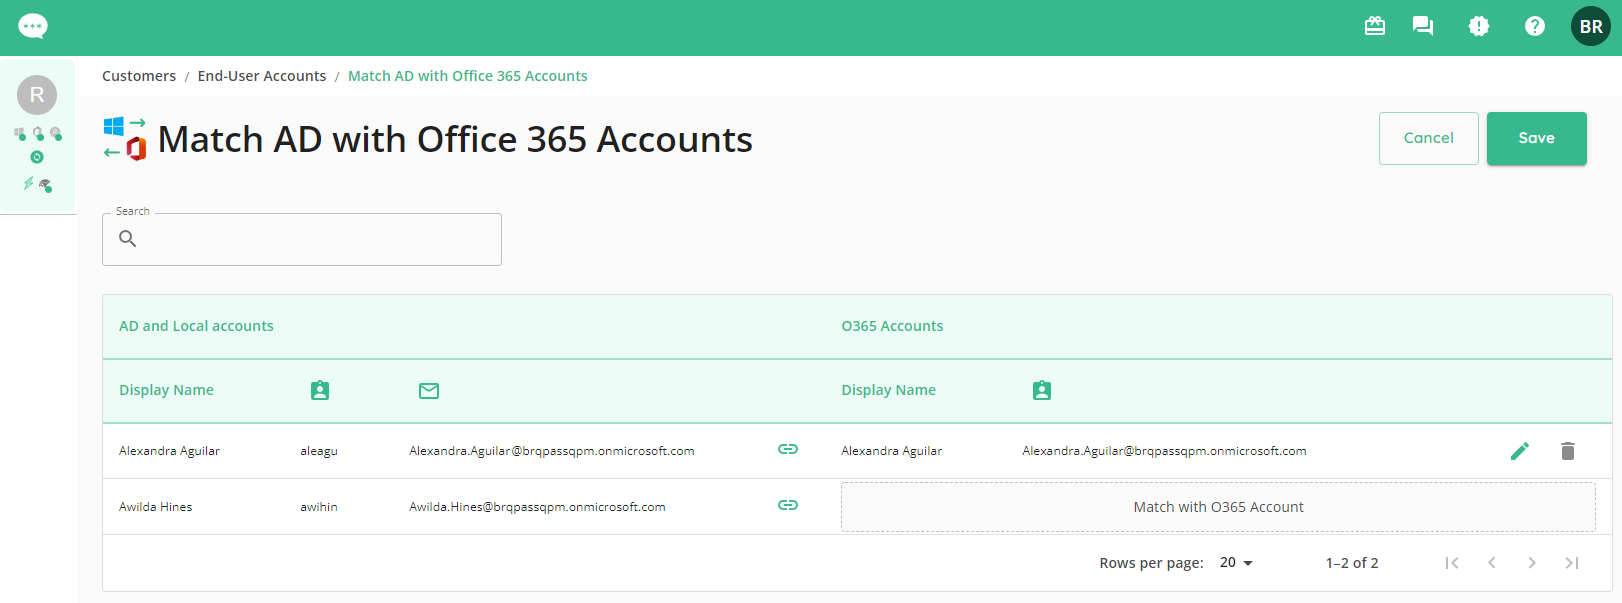Click the Save button
This screenshot has width=1622, height=603.
1537,138
